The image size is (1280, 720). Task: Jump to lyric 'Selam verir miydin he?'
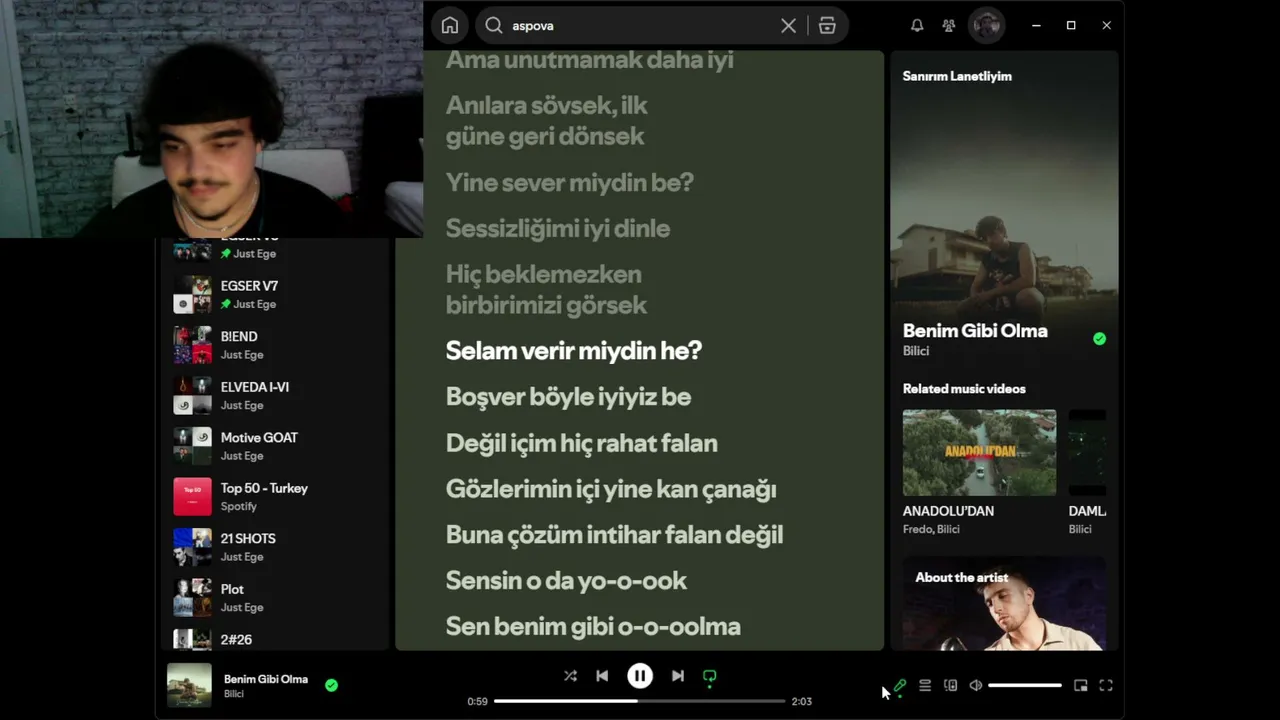(x=574, y=351)
